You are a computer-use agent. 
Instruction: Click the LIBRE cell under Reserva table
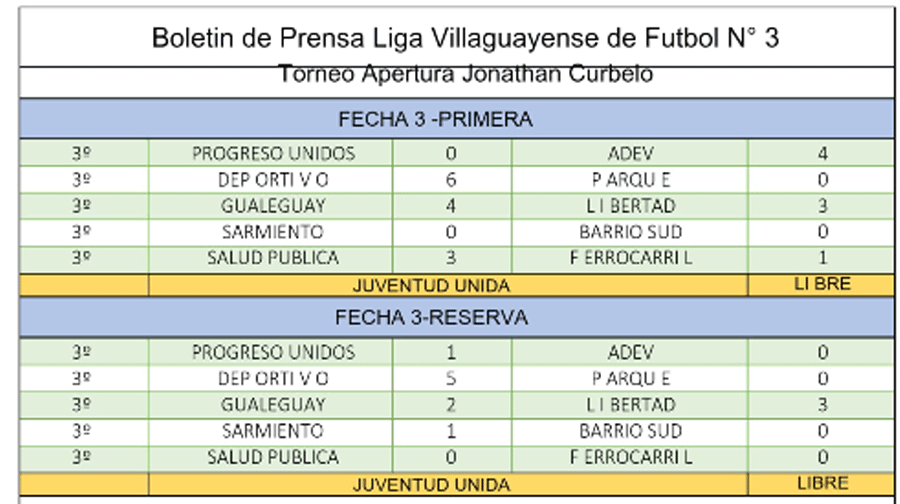pos(822,483)
